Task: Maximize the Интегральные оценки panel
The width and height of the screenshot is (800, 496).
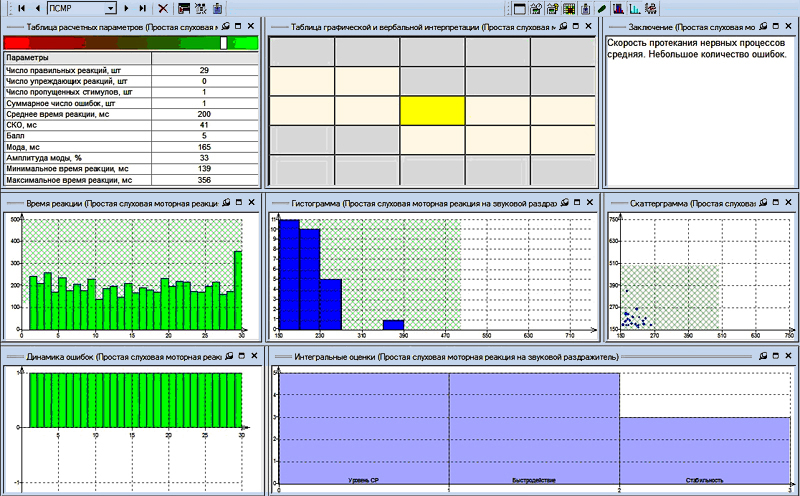Action: pos(776,356)
